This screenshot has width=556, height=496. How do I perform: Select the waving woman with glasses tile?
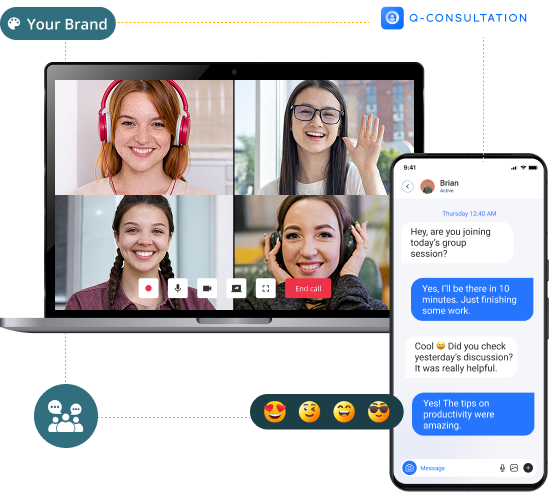(x=324, y=138)
